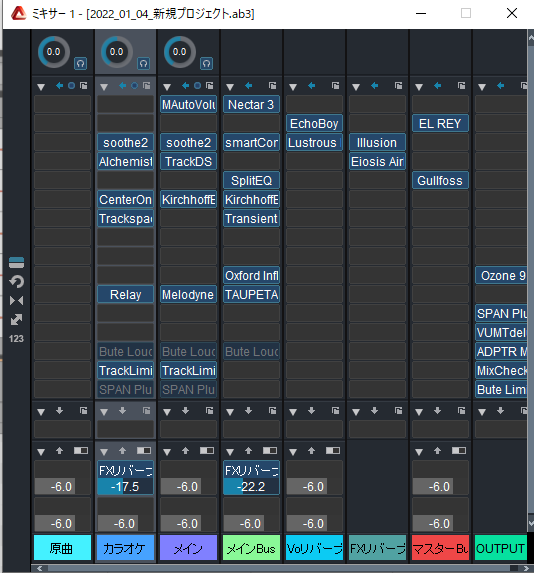This screenshot has width=534, height=573.
Task: Select the OUTPUT track label
Action: [x=501, y=548]
